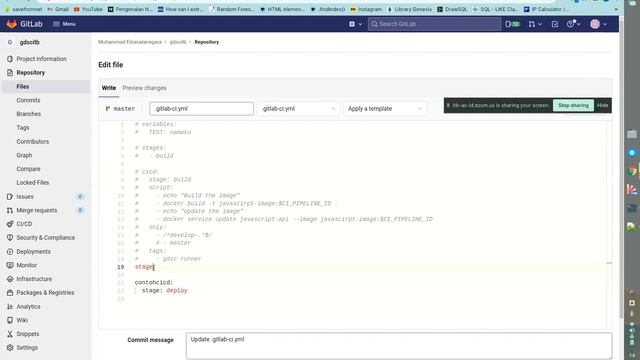Open Snippets scissors item
This screenshot has height=360, width=640.
(x=28, y=334)
